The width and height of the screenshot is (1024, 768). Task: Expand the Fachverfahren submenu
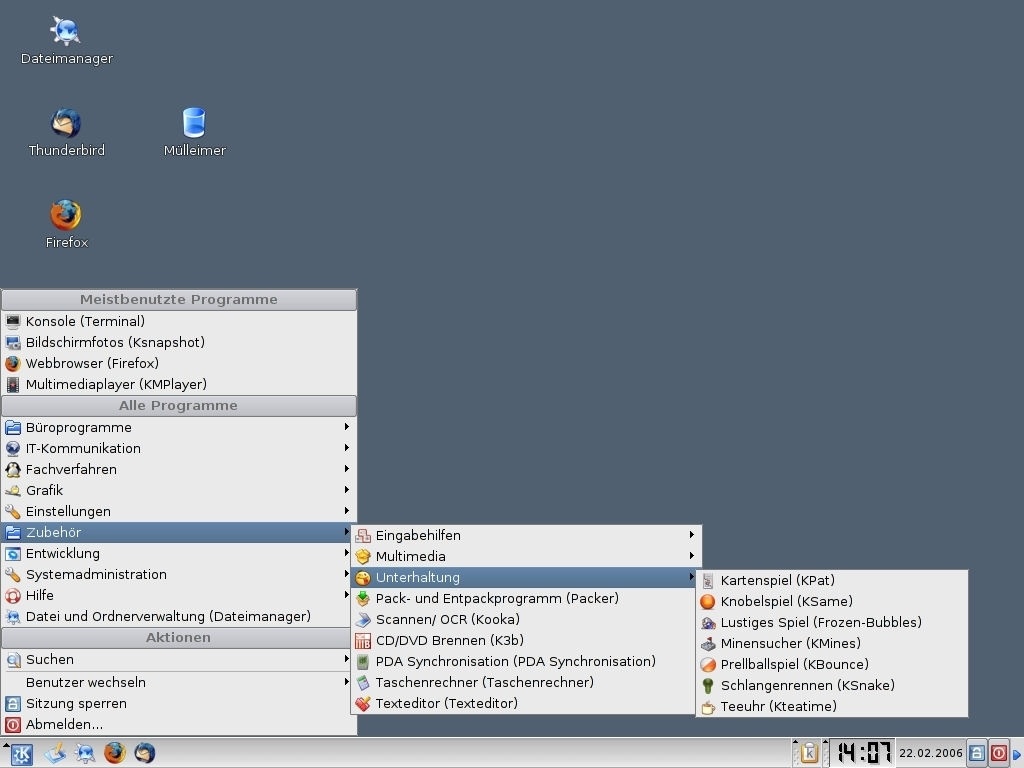click(x=179, y=469)
